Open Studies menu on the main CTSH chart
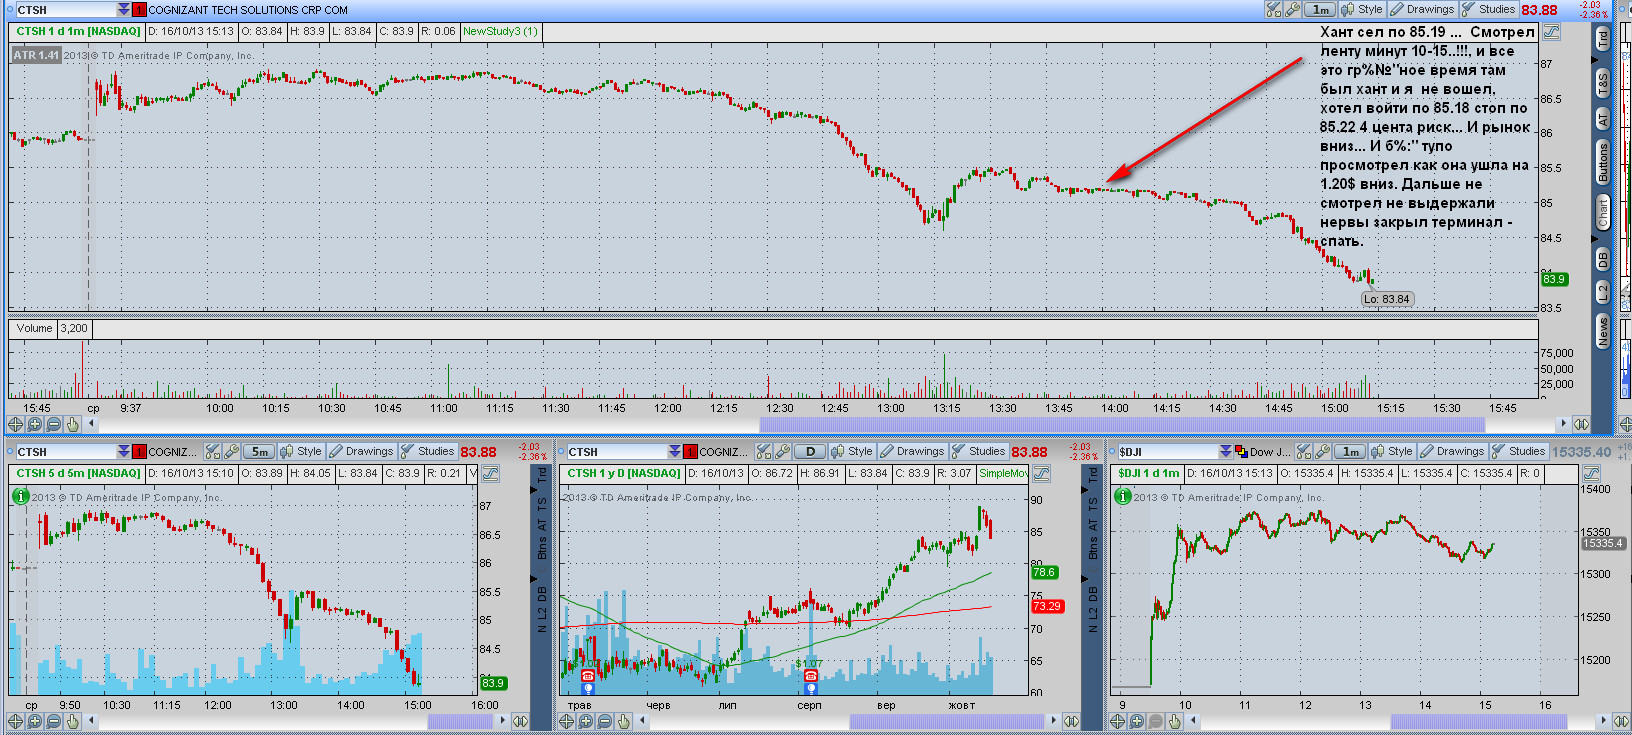The height and width of the screenshot is (735, 1632). click(1488, 9)
